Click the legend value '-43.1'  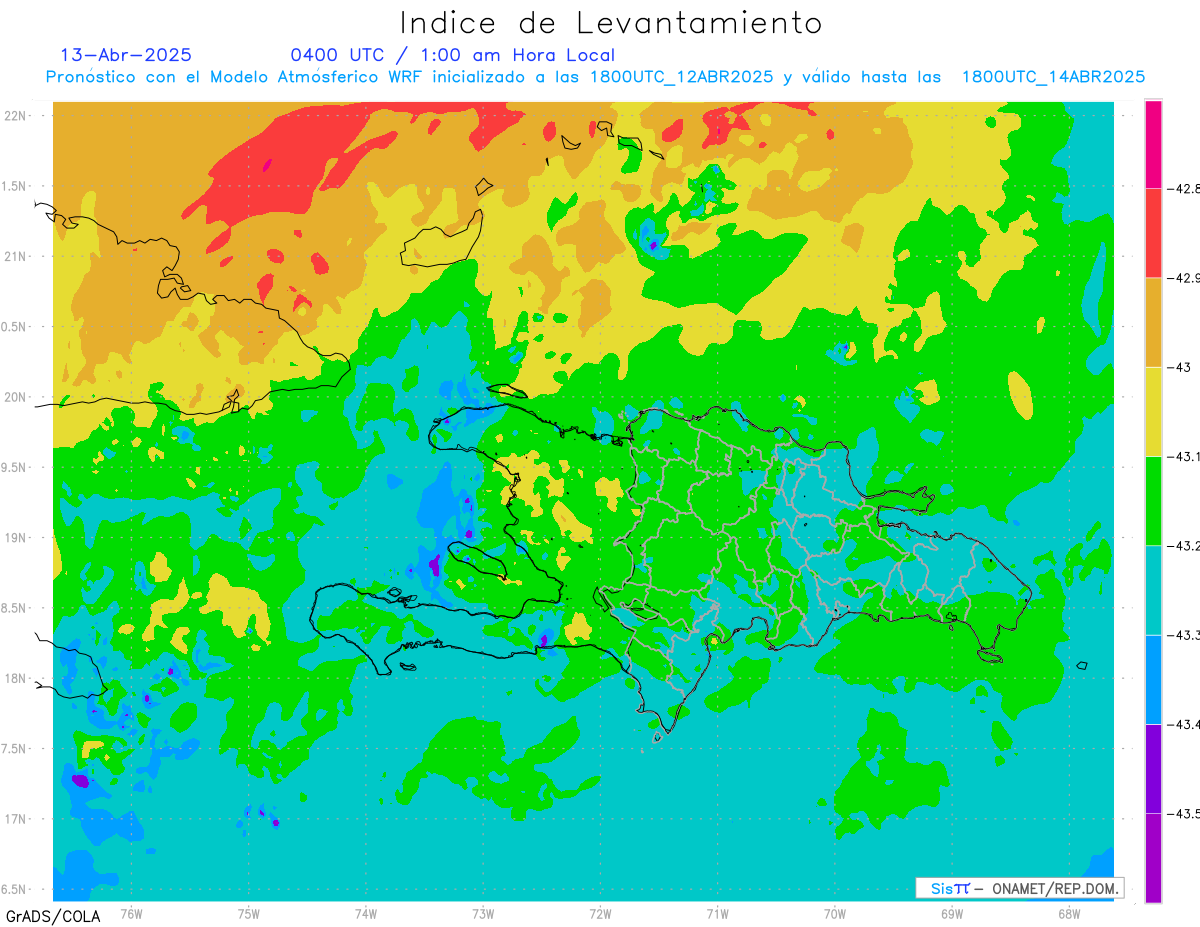[1183, 456]
